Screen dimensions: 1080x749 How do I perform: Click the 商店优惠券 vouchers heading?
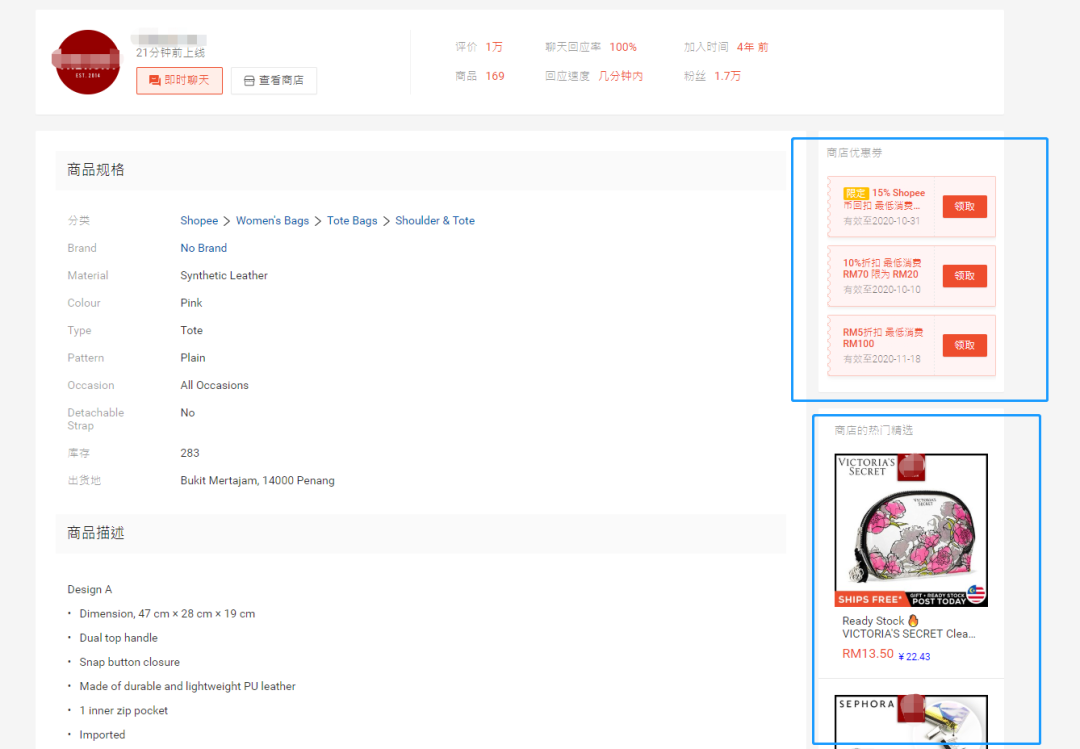point(854,153)
